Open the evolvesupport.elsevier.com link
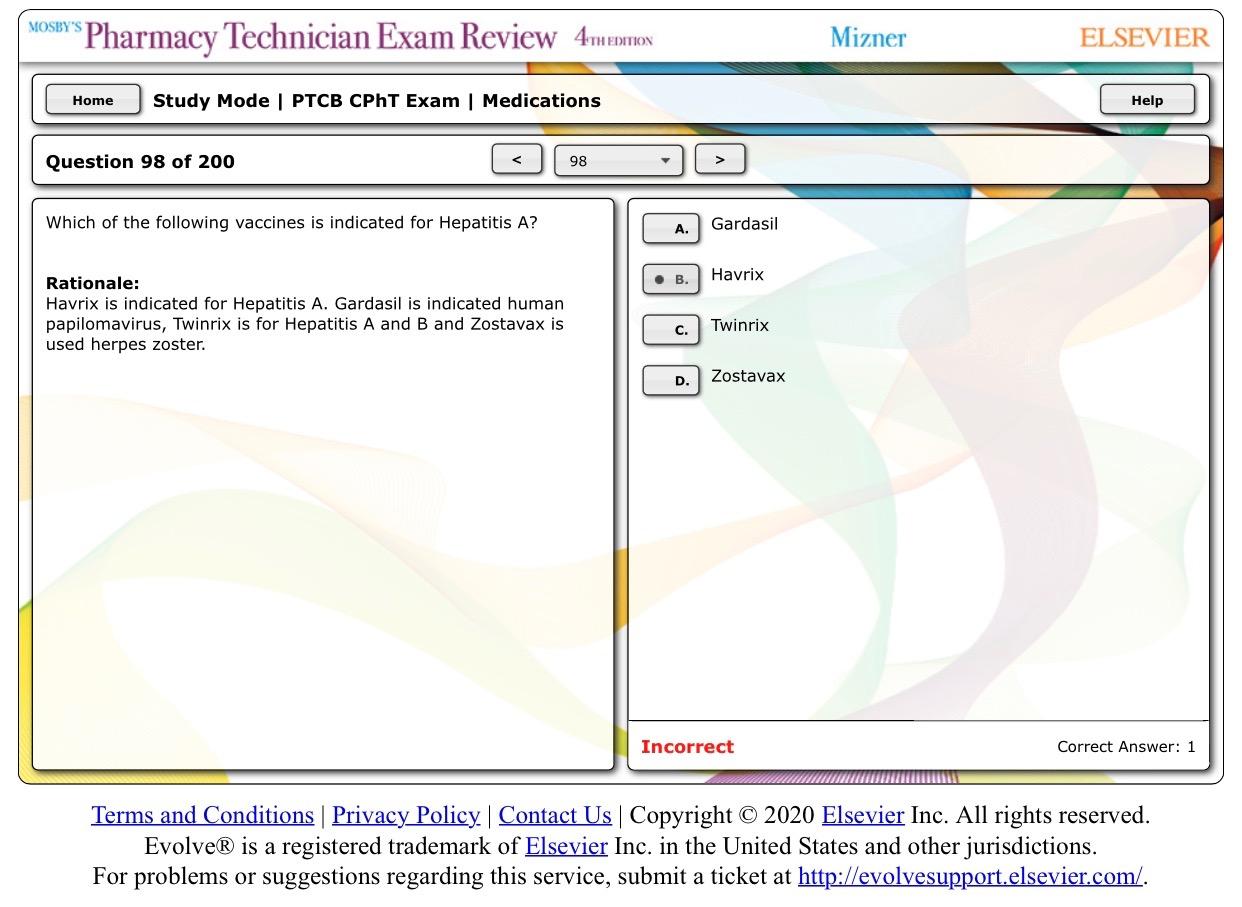This screenshot has width=1242, height=907. pyautogui.click(x=969, y=877)
